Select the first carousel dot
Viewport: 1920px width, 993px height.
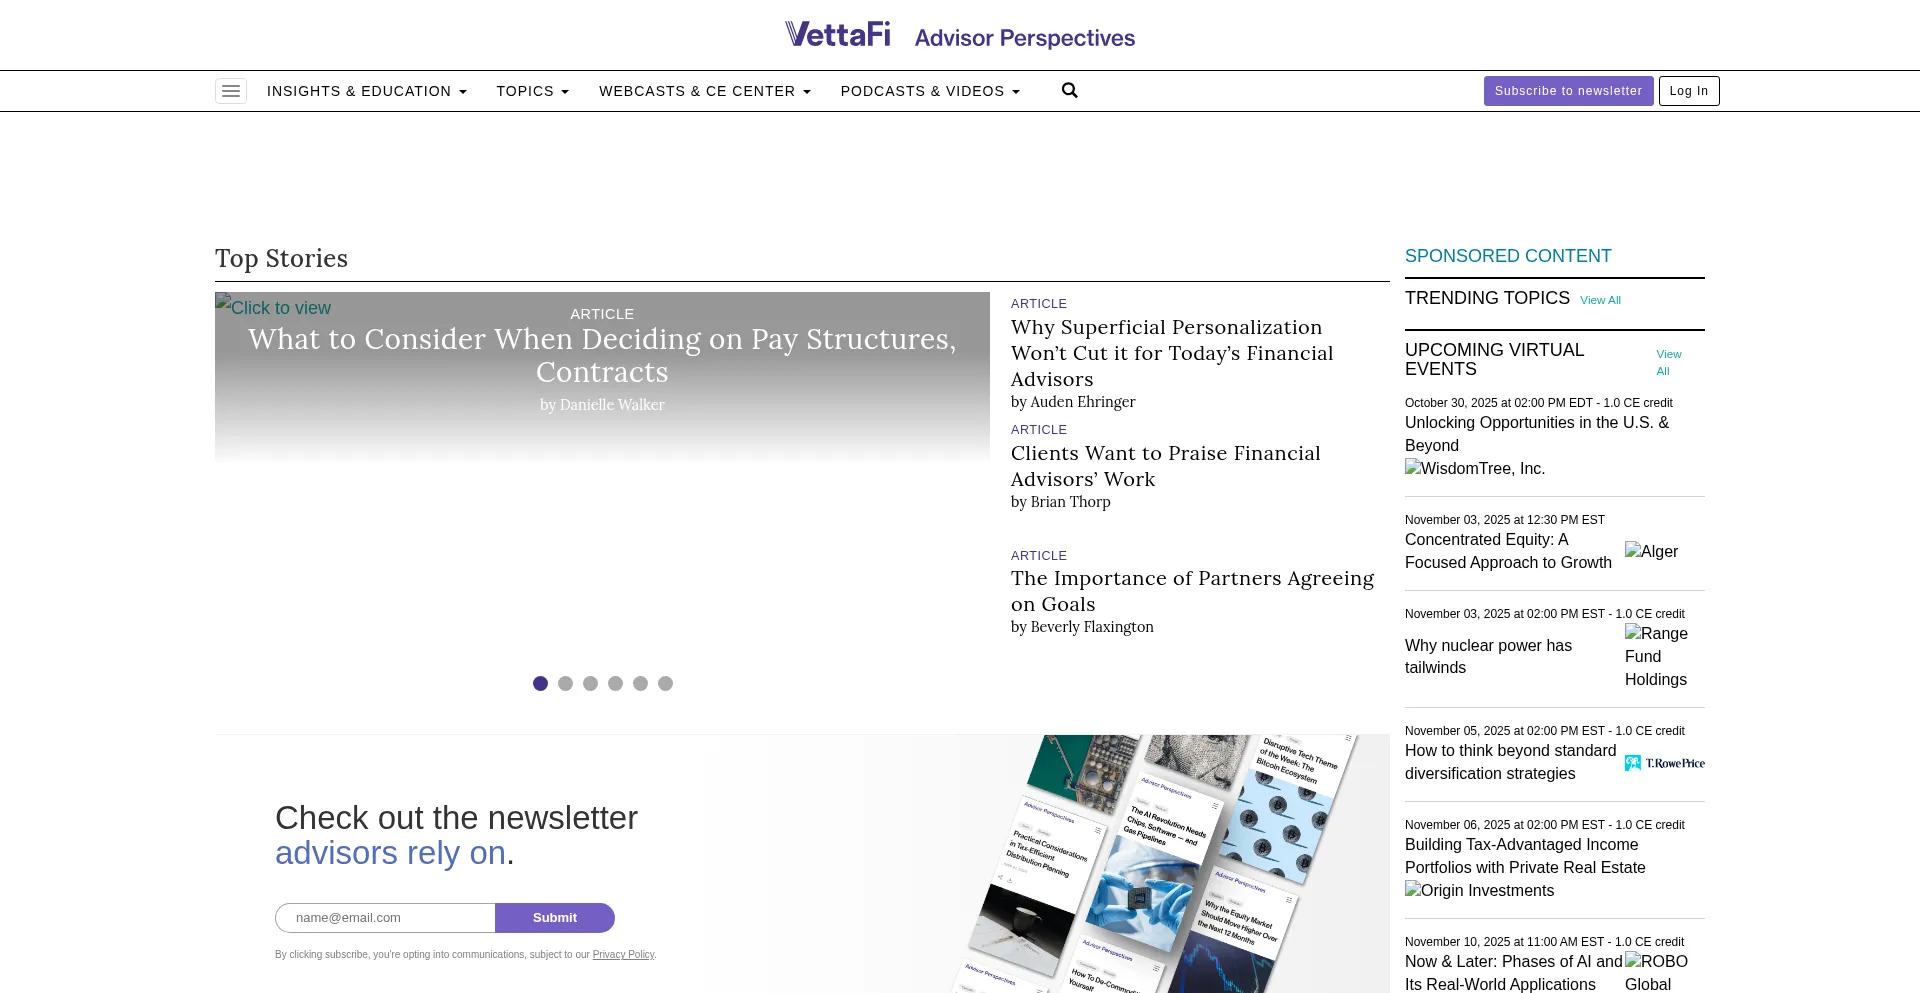tap(540, 684)
